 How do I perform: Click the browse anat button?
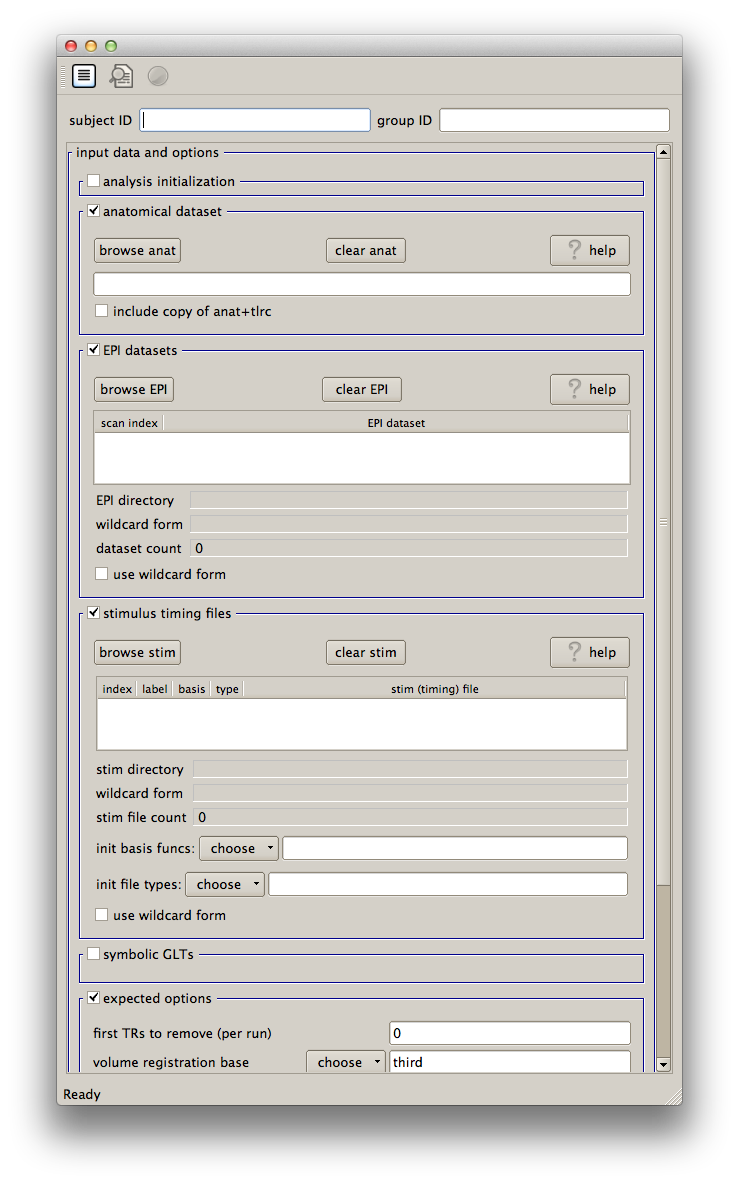click(x=138, y=250)
